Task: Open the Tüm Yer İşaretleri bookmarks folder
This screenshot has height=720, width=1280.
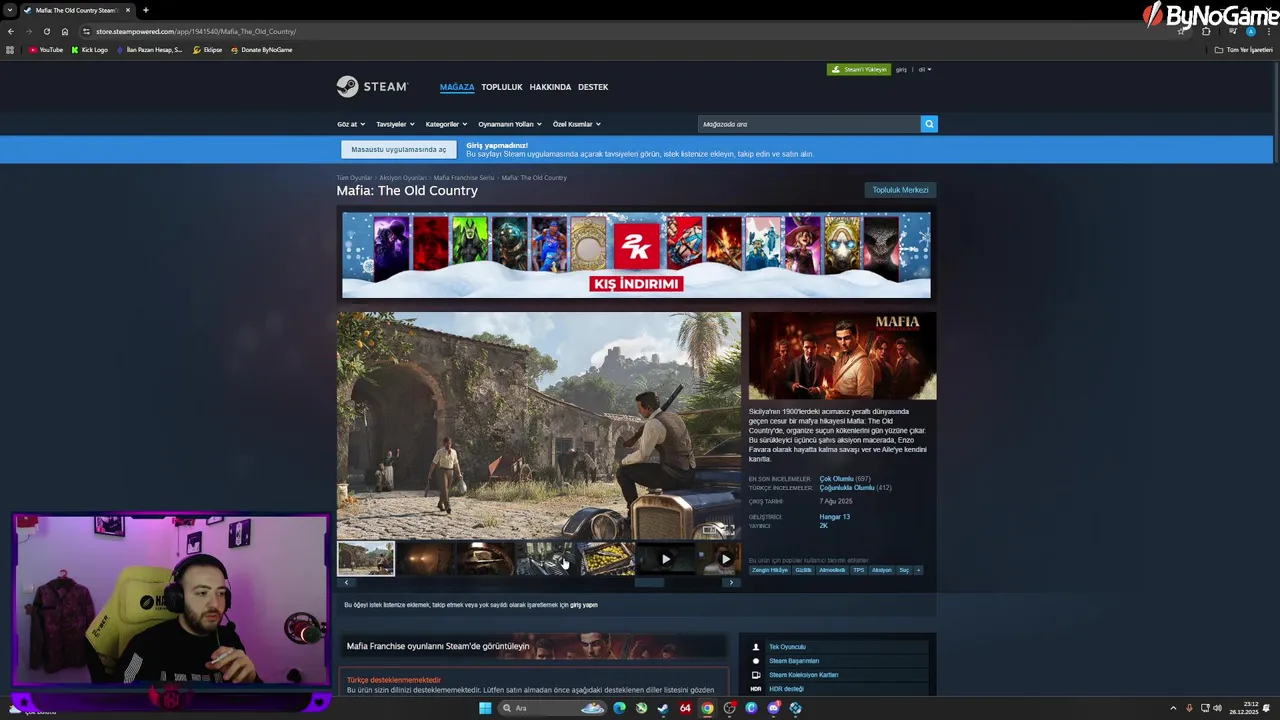Action: (x=1243, y=50)
